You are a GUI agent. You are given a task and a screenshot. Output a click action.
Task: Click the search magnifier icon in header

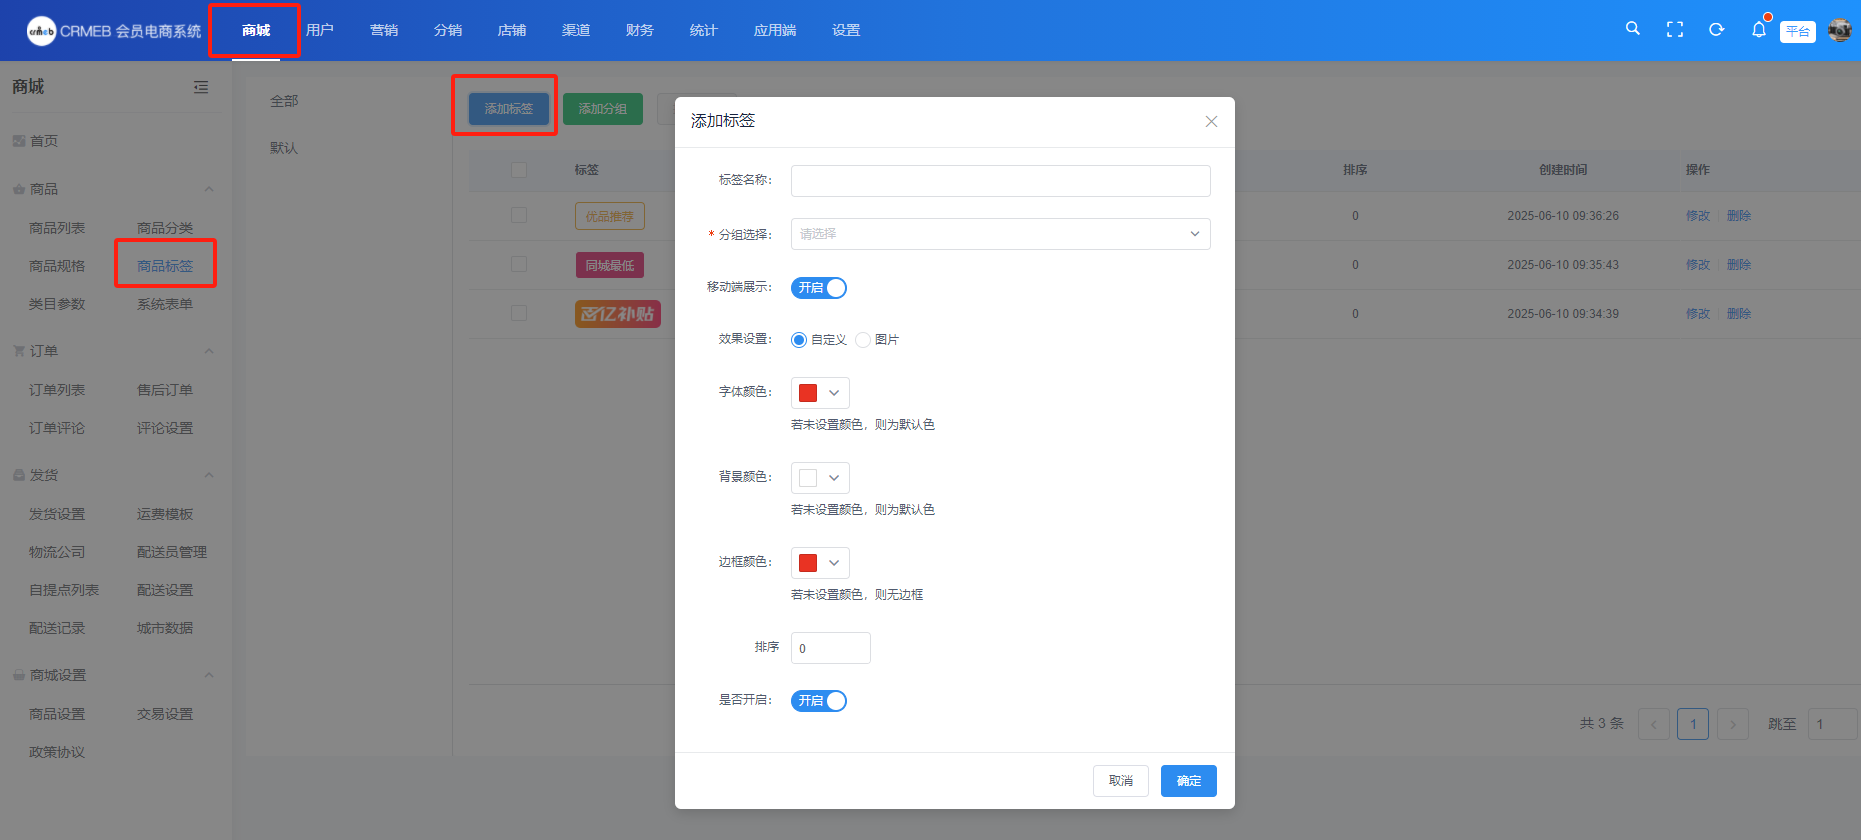[1632, 29]
